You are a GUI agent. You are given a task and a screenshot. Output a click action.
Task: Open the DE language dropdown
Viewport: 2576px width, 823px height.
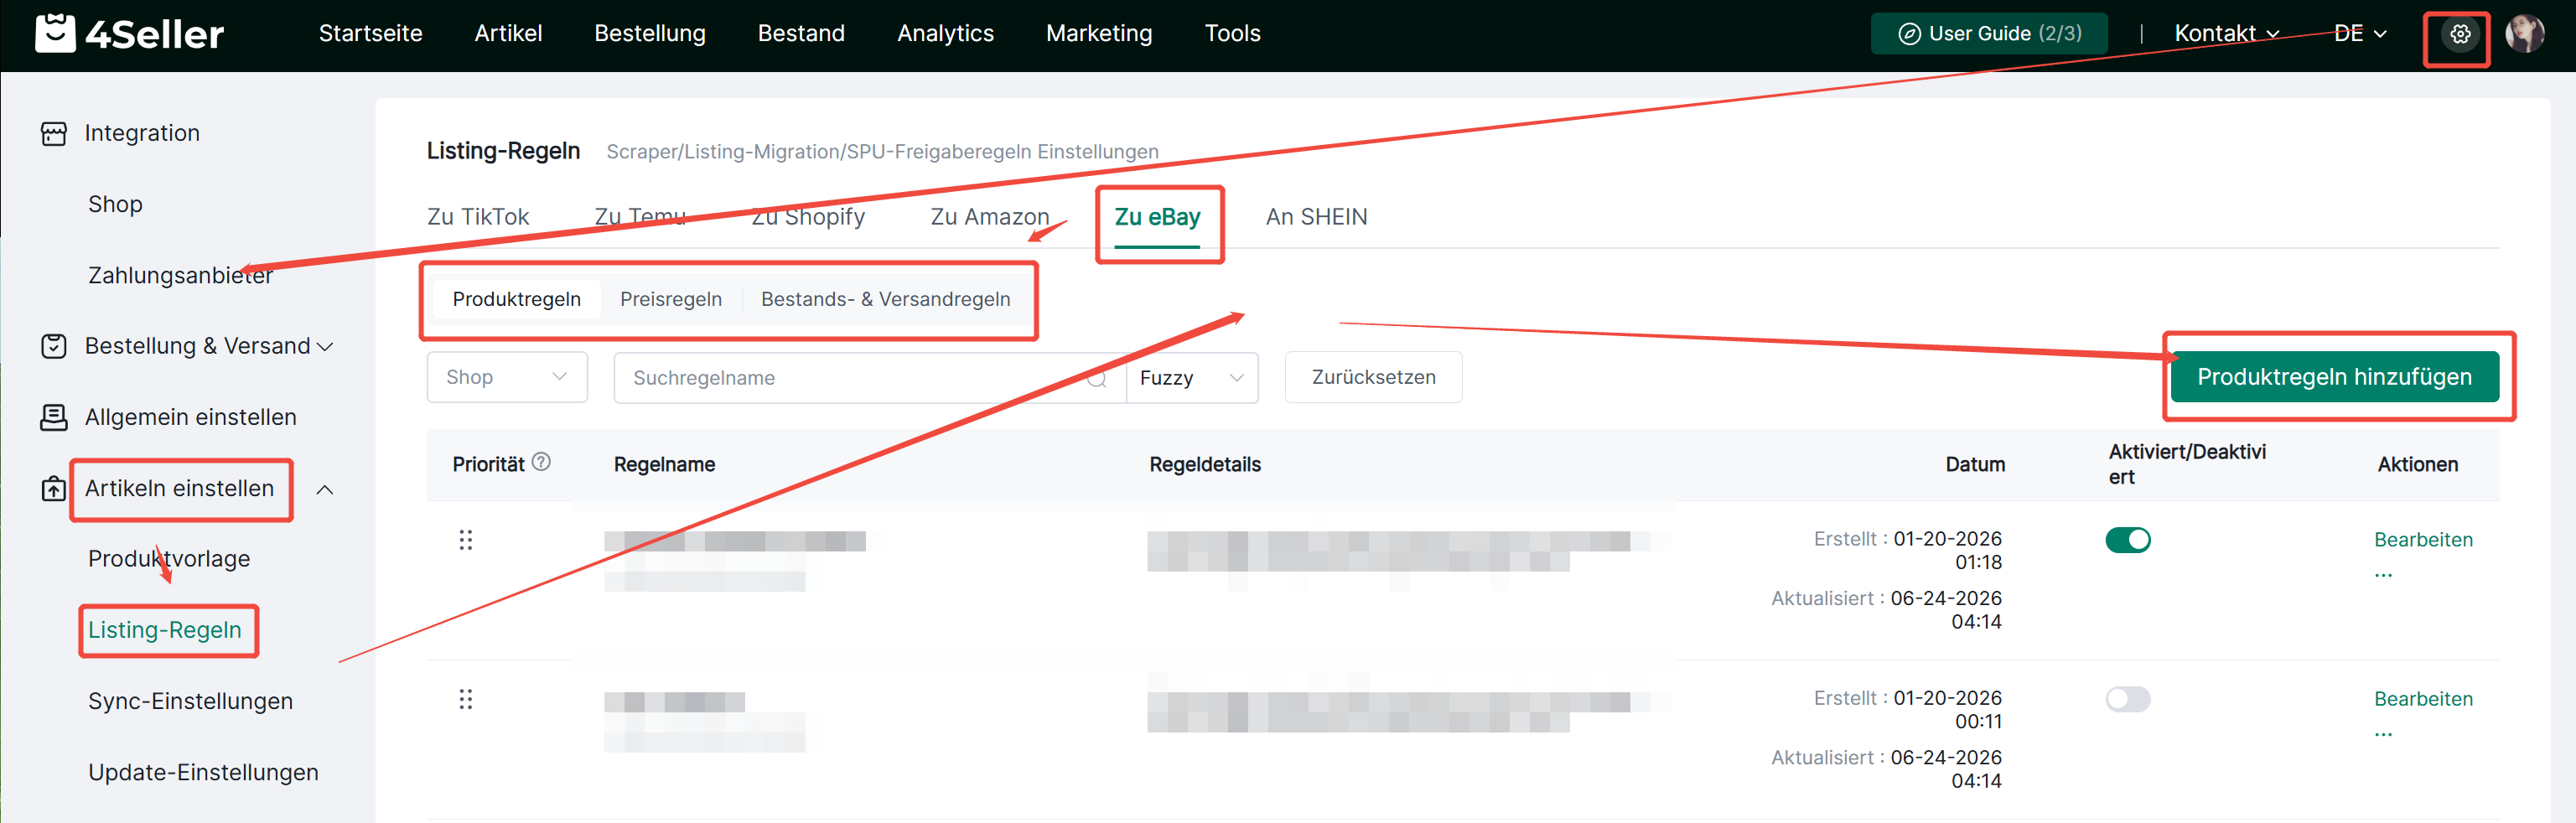click(2360, 34)
